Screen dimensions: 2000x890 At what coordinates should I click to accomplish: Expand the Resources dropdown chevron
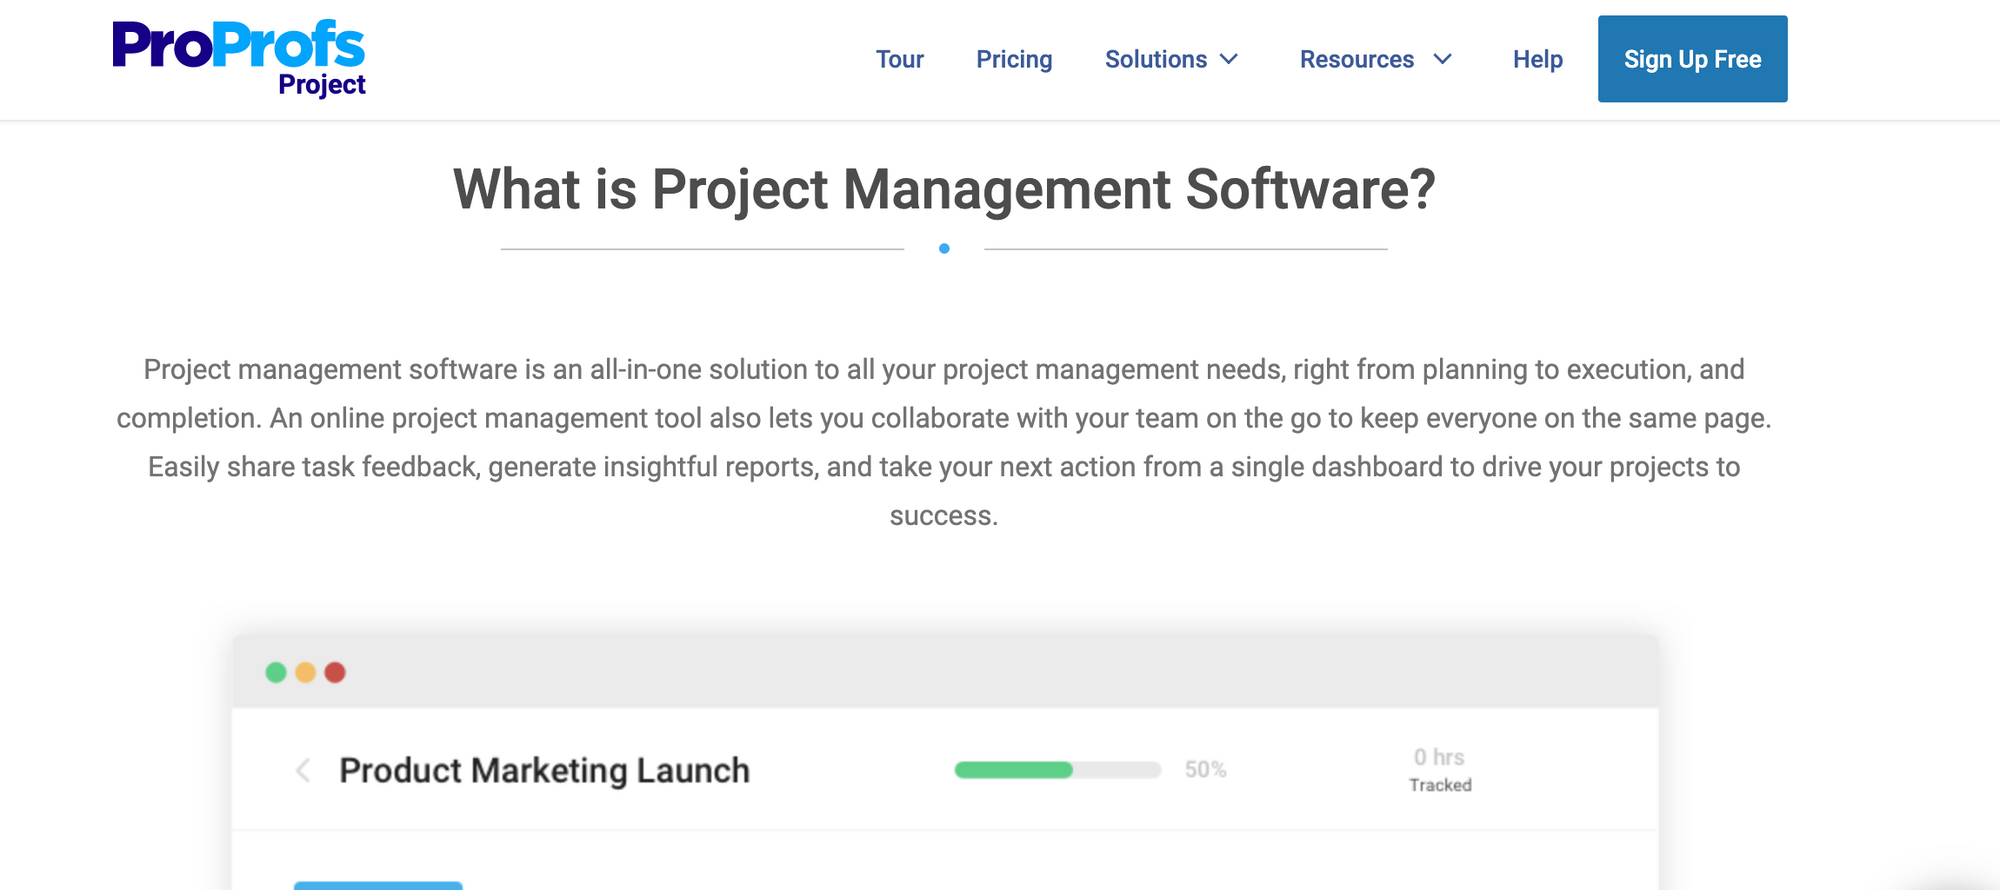(x=1442, y=60)
